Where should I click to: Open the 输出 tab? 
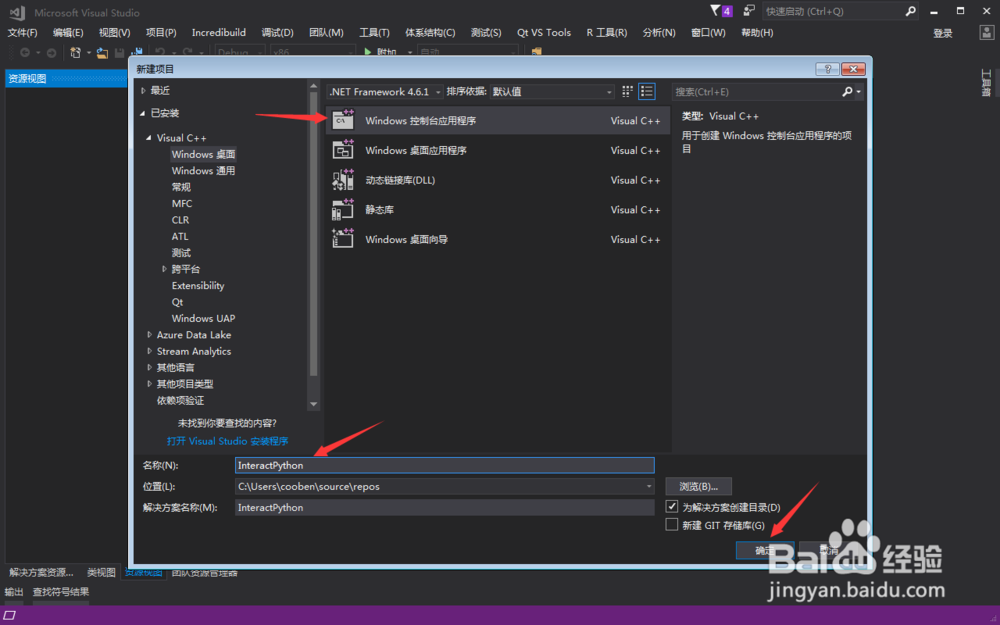[x=14, y=592]
